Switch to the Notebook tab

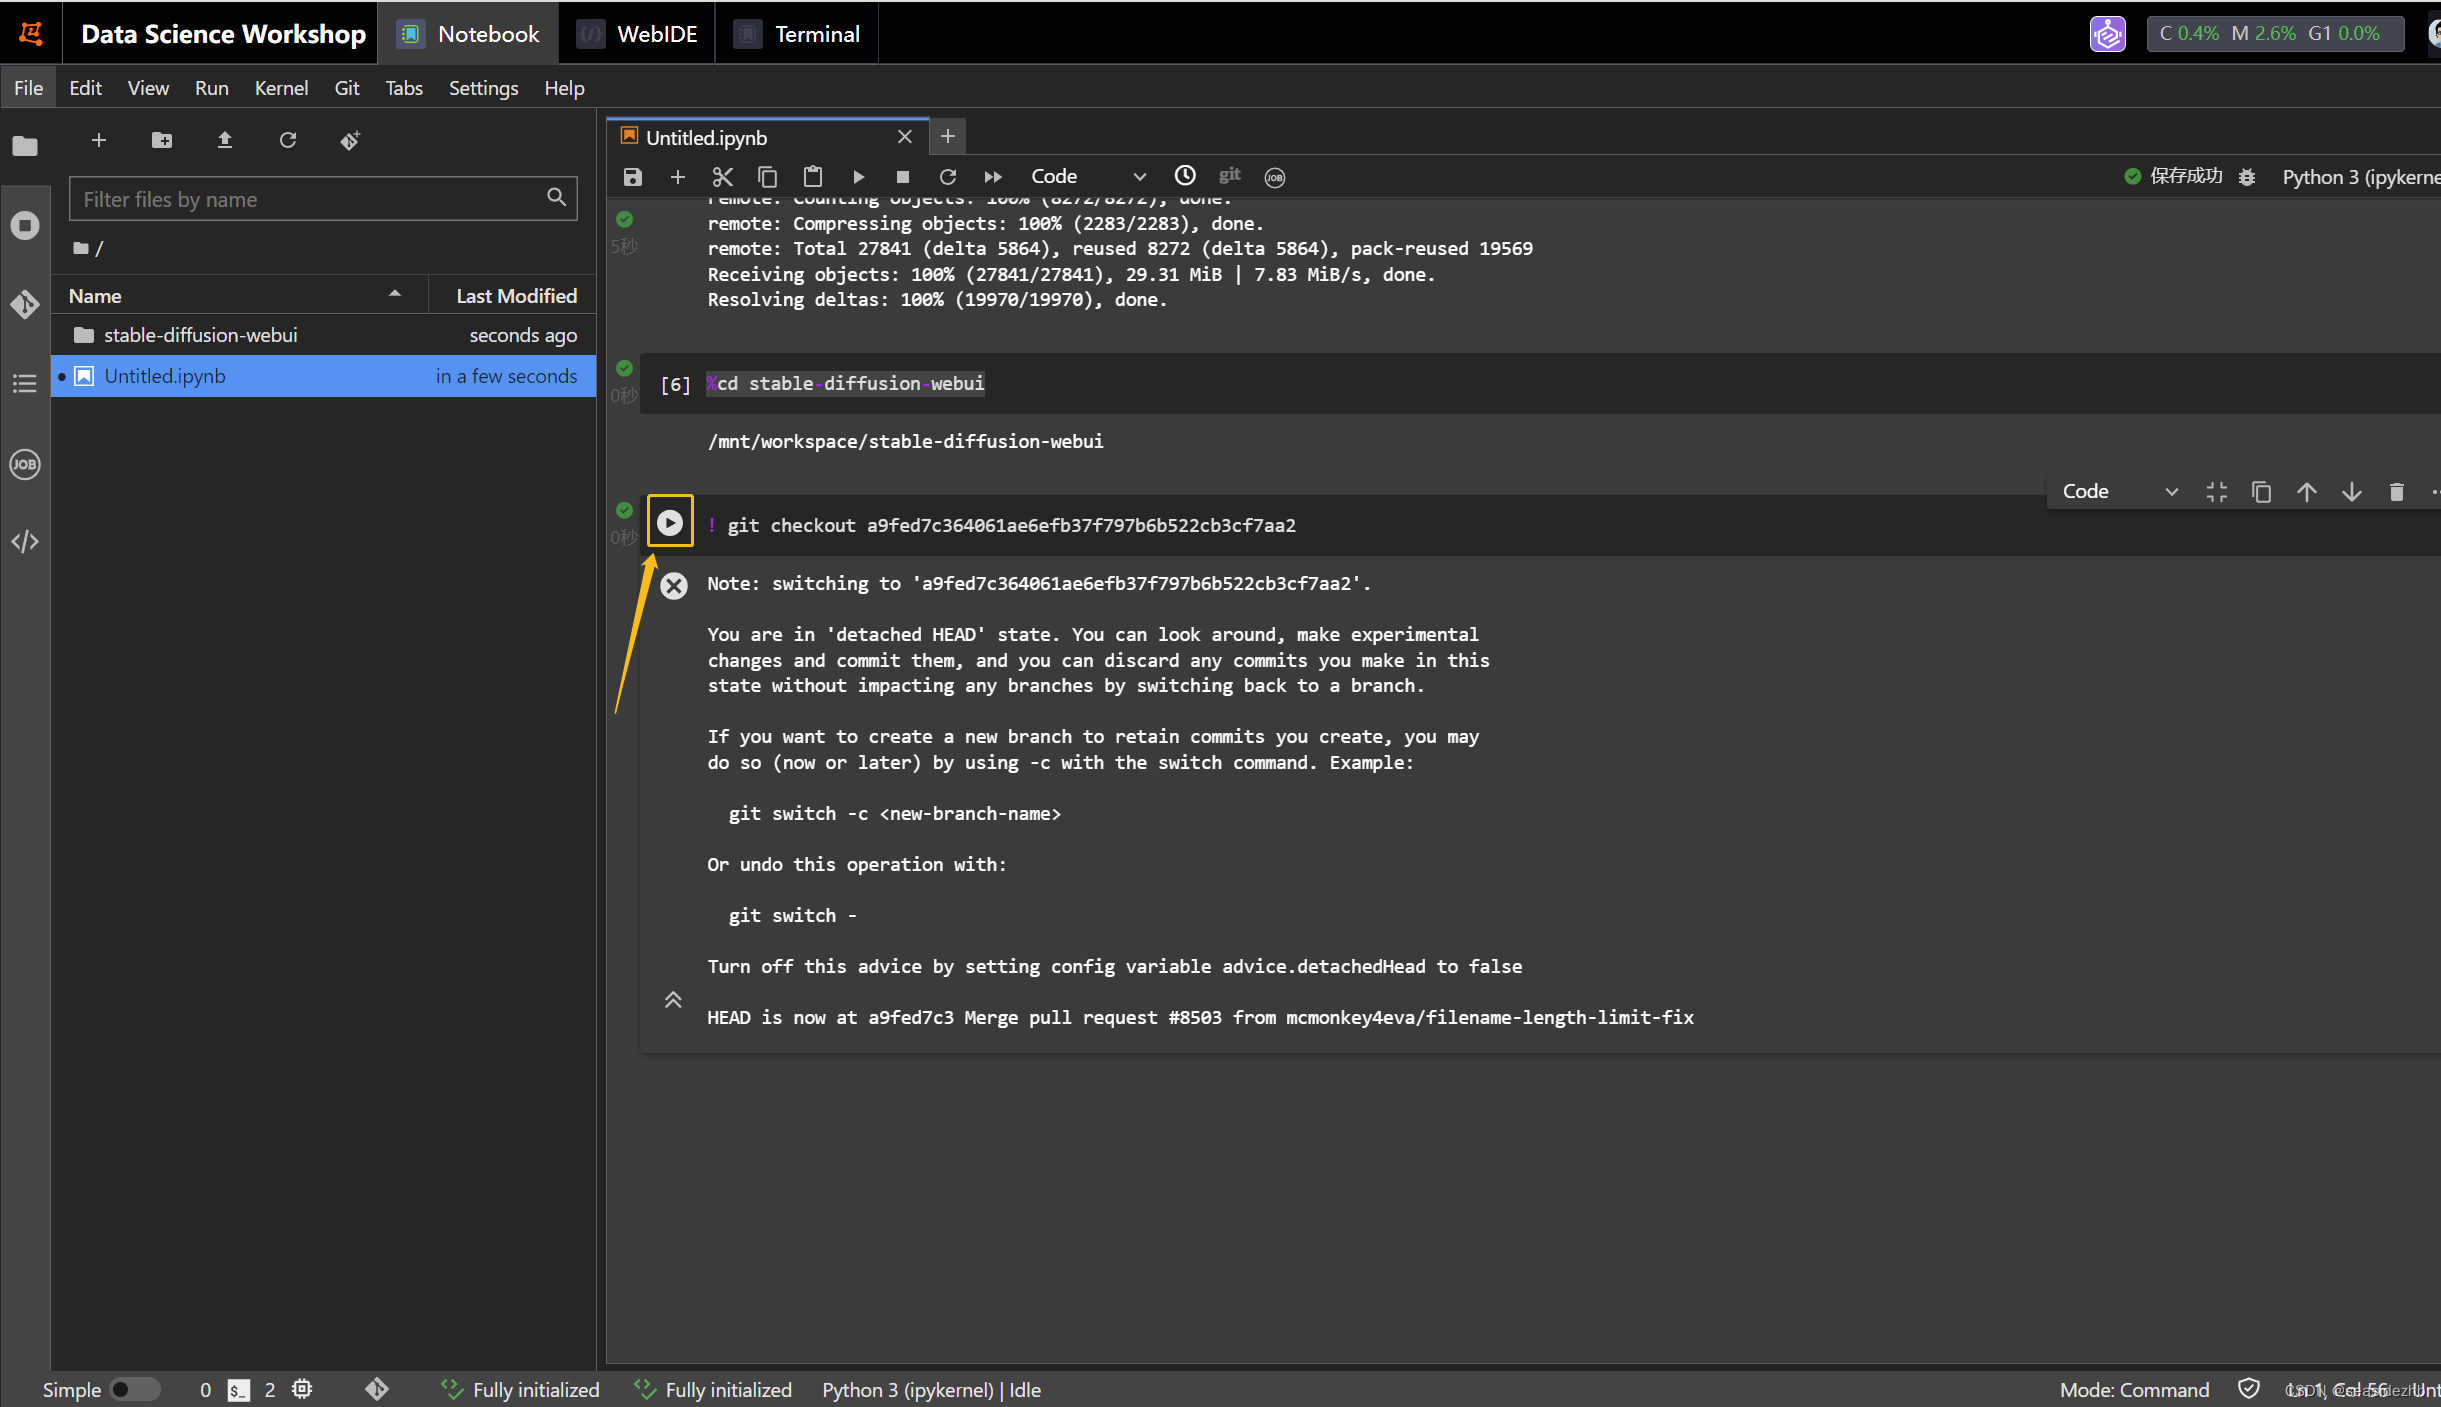point(468,34)
